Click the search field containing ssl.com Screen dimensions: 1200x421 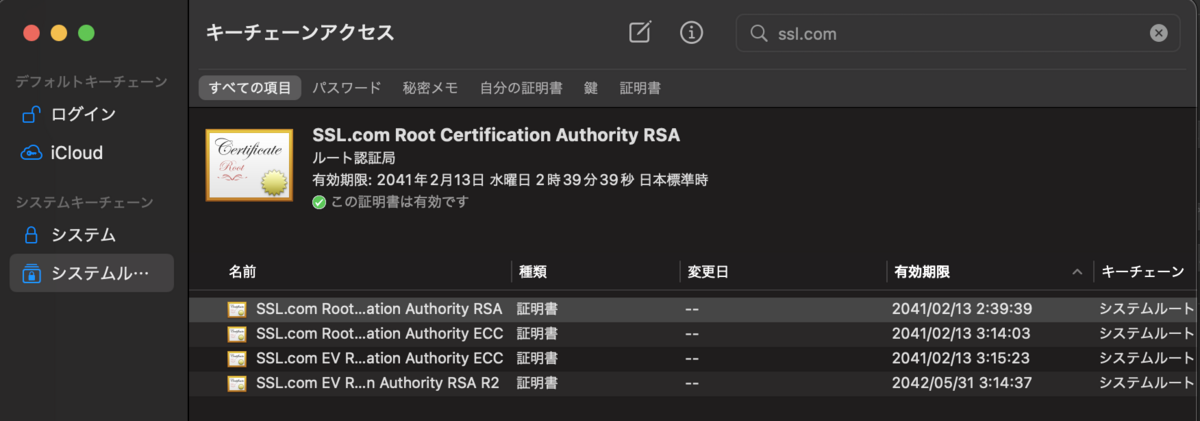tap(958, 33)
